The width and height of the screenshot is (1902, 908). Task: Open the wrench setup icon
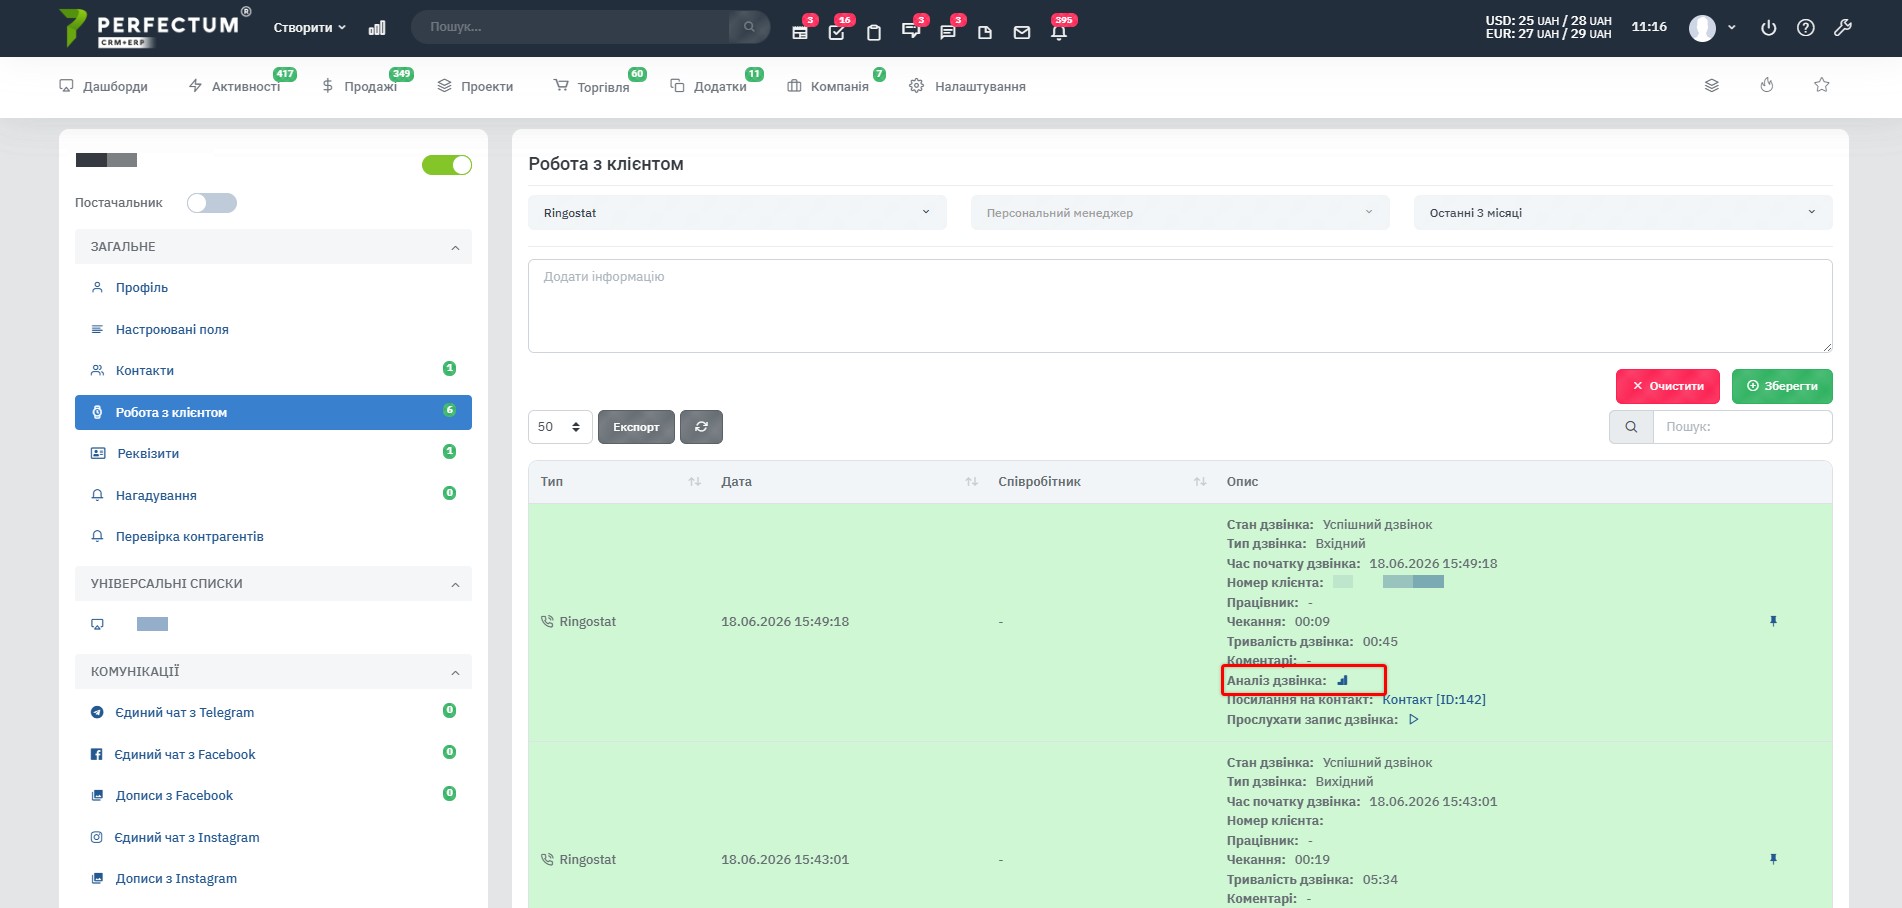(1843, 28)
